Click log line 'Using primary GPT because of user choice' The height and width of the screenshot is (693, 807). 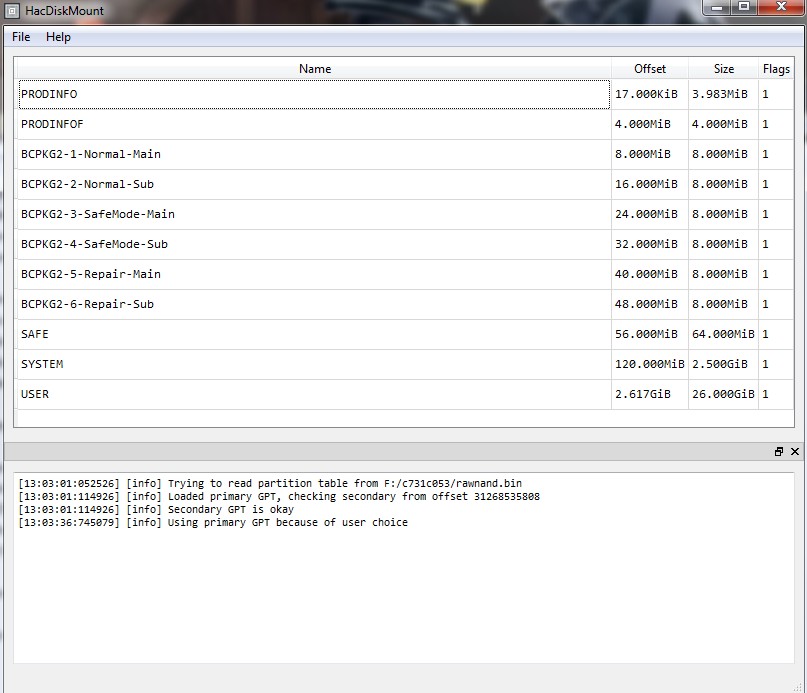pyautogui.click(x=213, y=523)
